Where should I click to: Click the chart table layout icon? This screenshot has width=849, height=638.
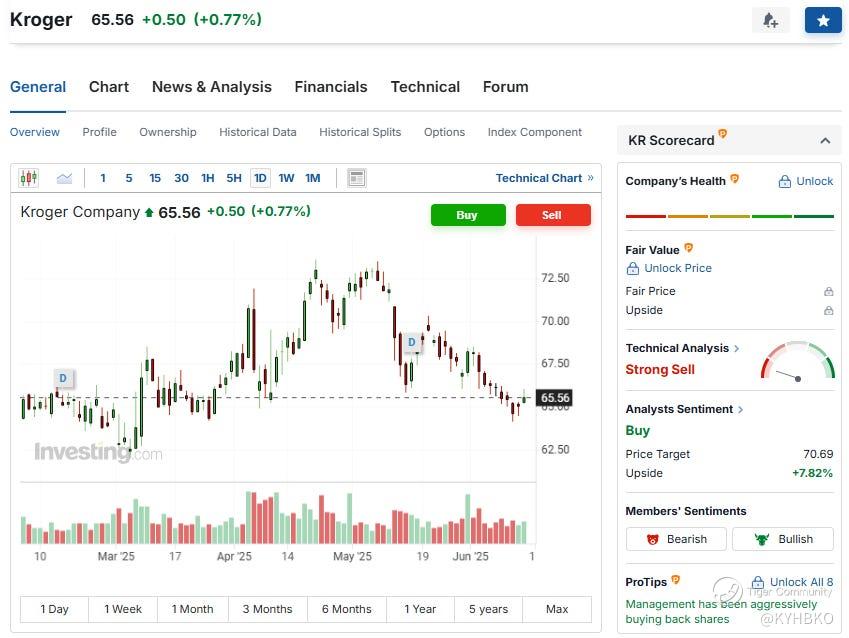[356, 178]
